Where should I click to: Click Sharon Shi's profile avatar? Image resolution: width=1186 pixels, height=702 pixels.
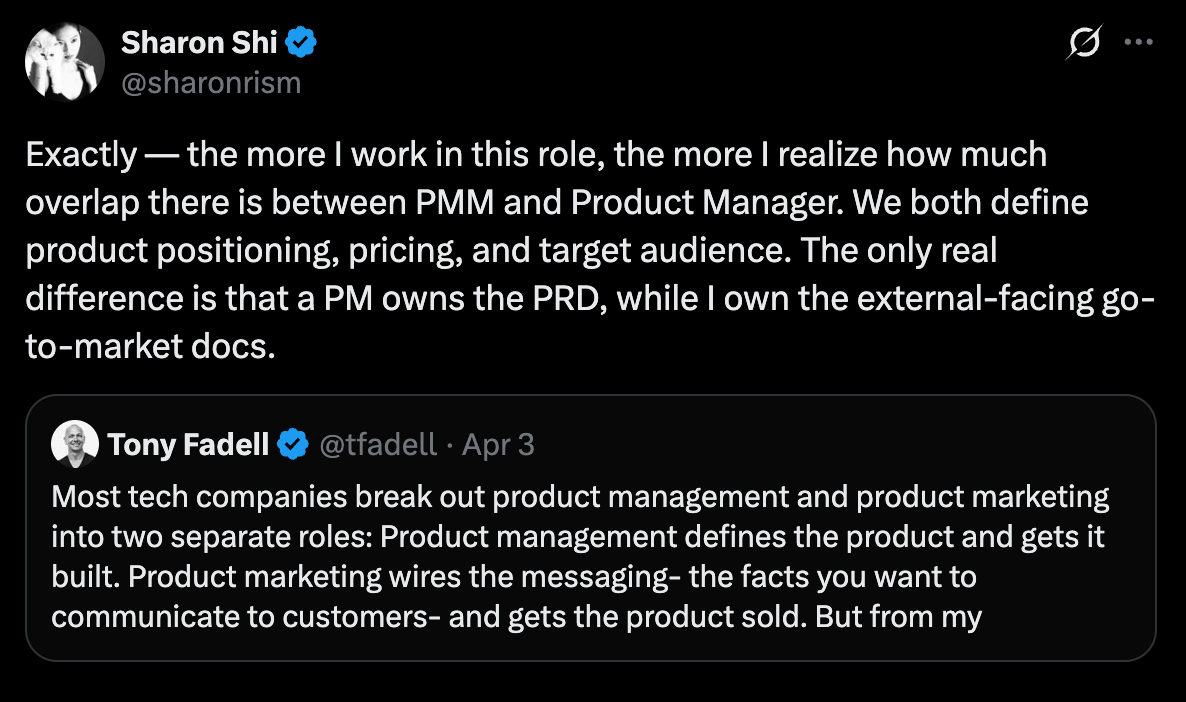pyautogui.click(x=65, y=61)
